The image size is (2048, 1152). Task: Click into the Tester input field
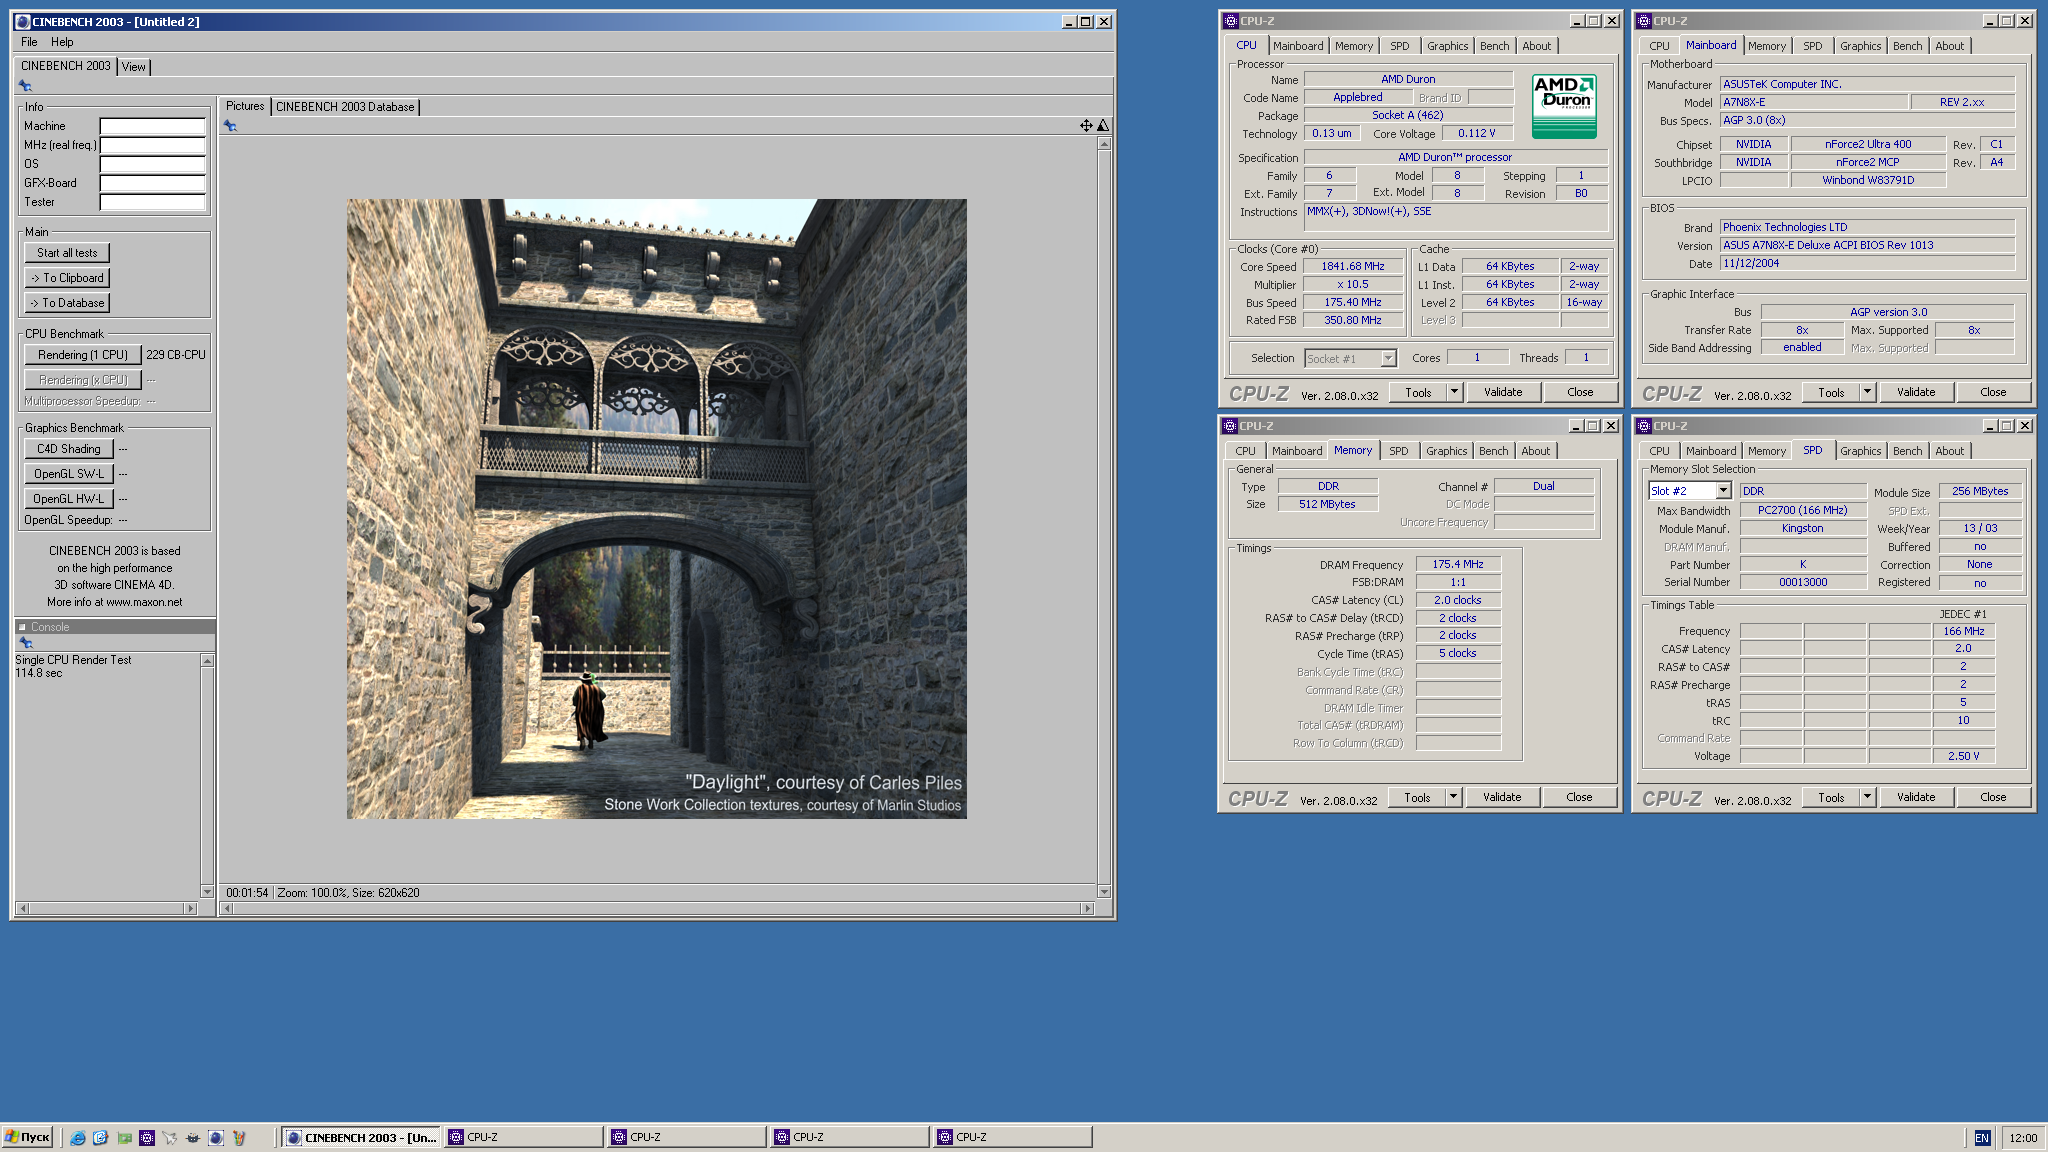153,202
